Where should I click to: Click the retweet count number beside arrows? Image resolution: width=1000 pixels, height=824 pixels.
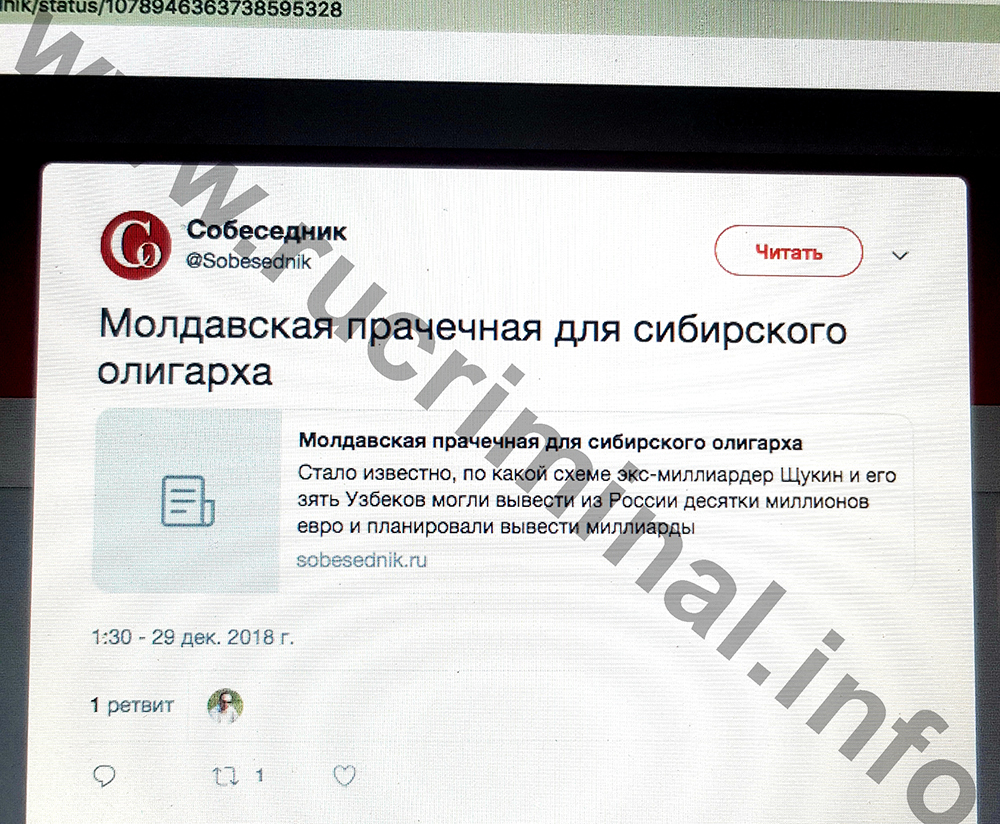pyautogui.click(x=260, y=776)
